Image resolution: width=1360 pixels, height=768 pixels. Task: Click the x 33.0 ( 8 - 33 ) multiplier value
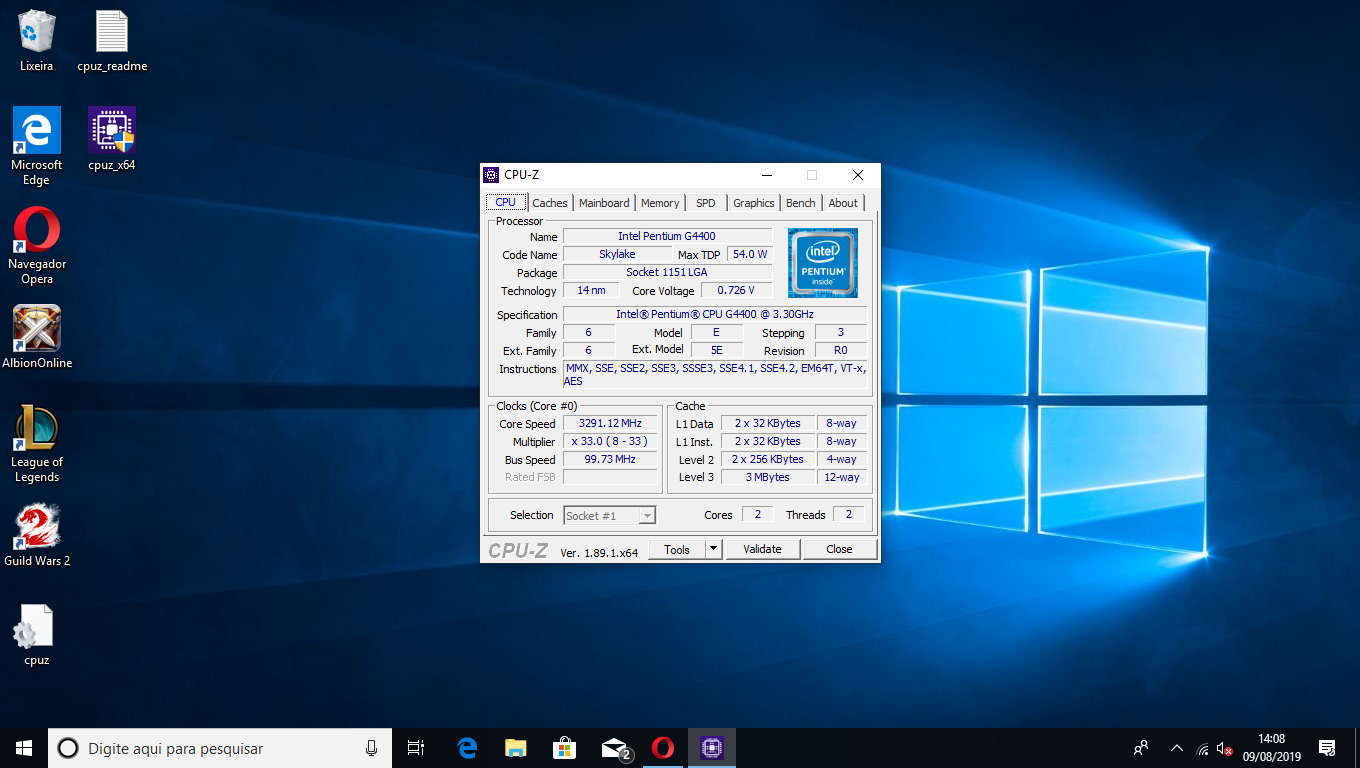click(610, 441)
